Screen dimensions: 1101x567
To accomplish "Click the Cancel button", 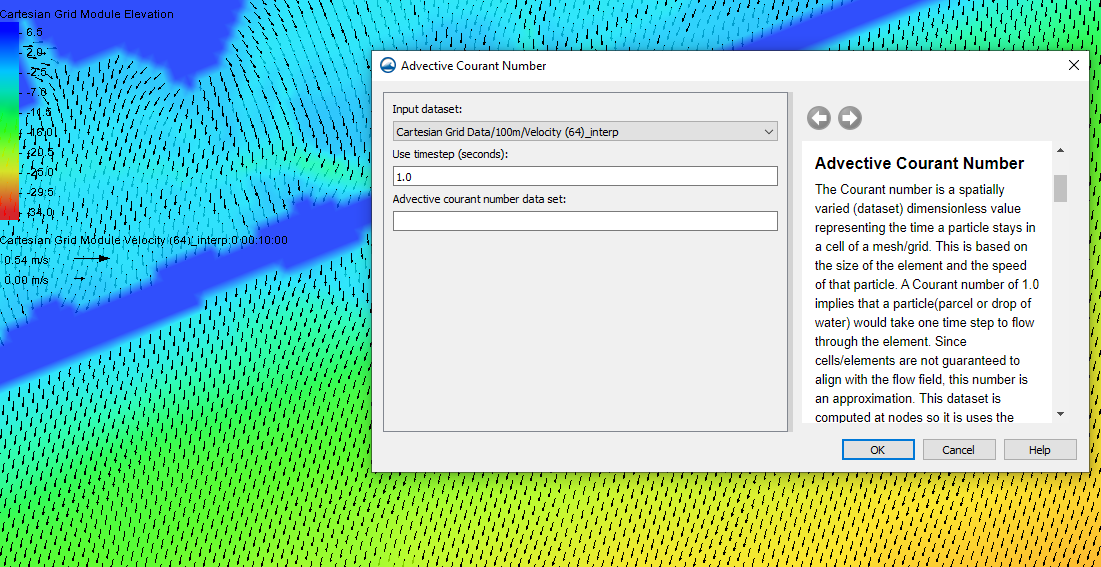I will point(958,450).
